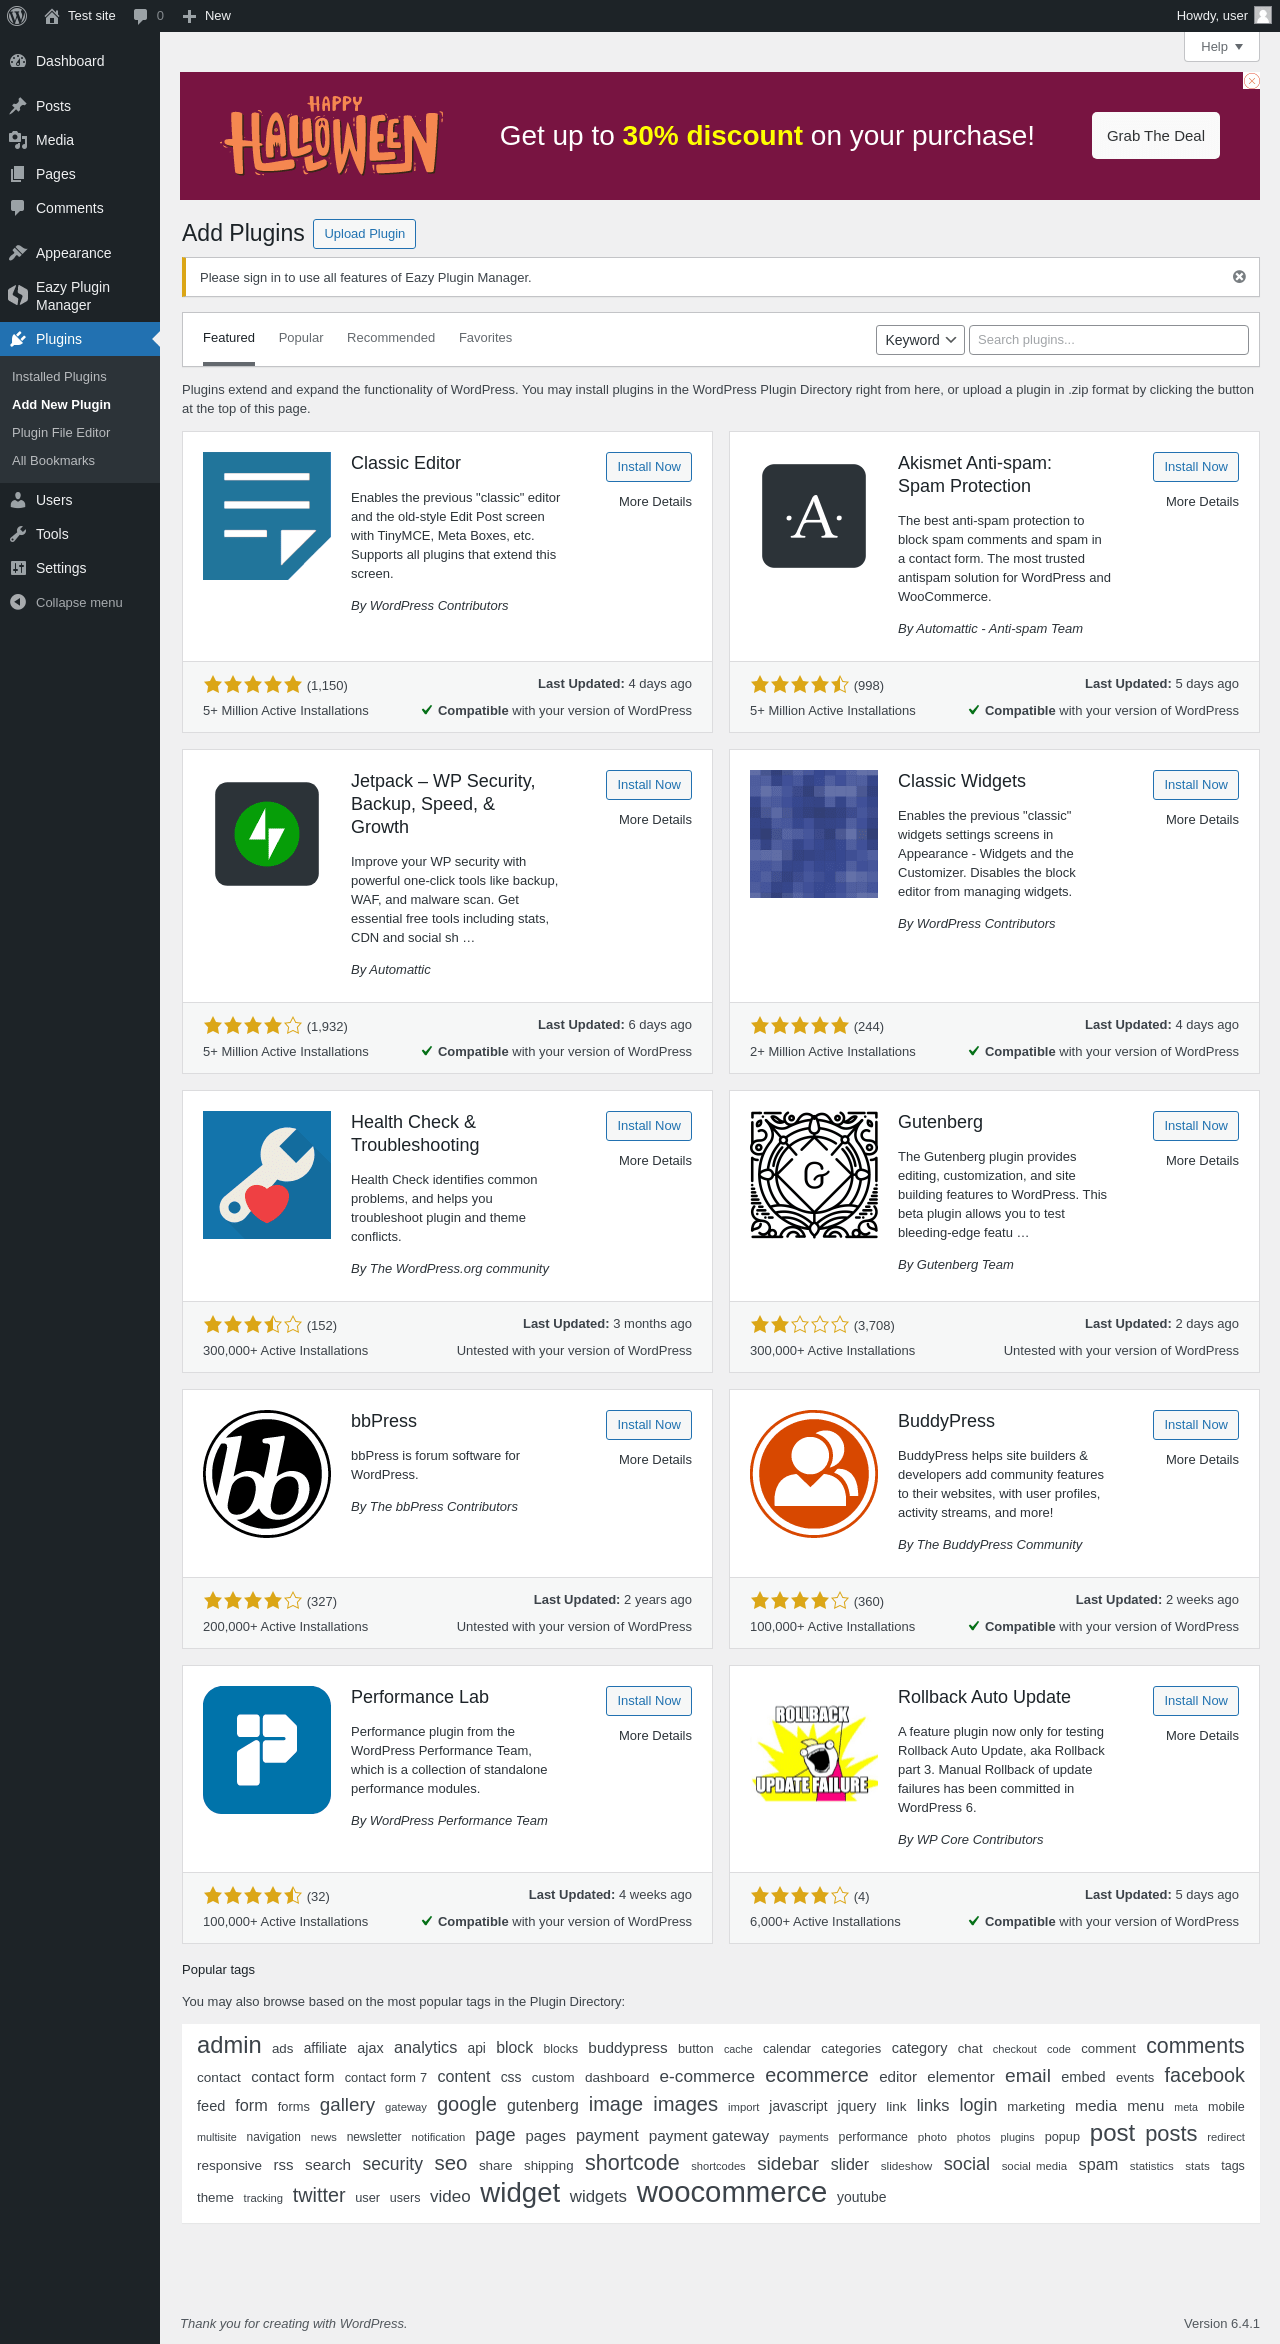The height and width of the screenshot is (2344, 1280).
Task: Click the Users icon in sidebar
Action: click(18, 500)
